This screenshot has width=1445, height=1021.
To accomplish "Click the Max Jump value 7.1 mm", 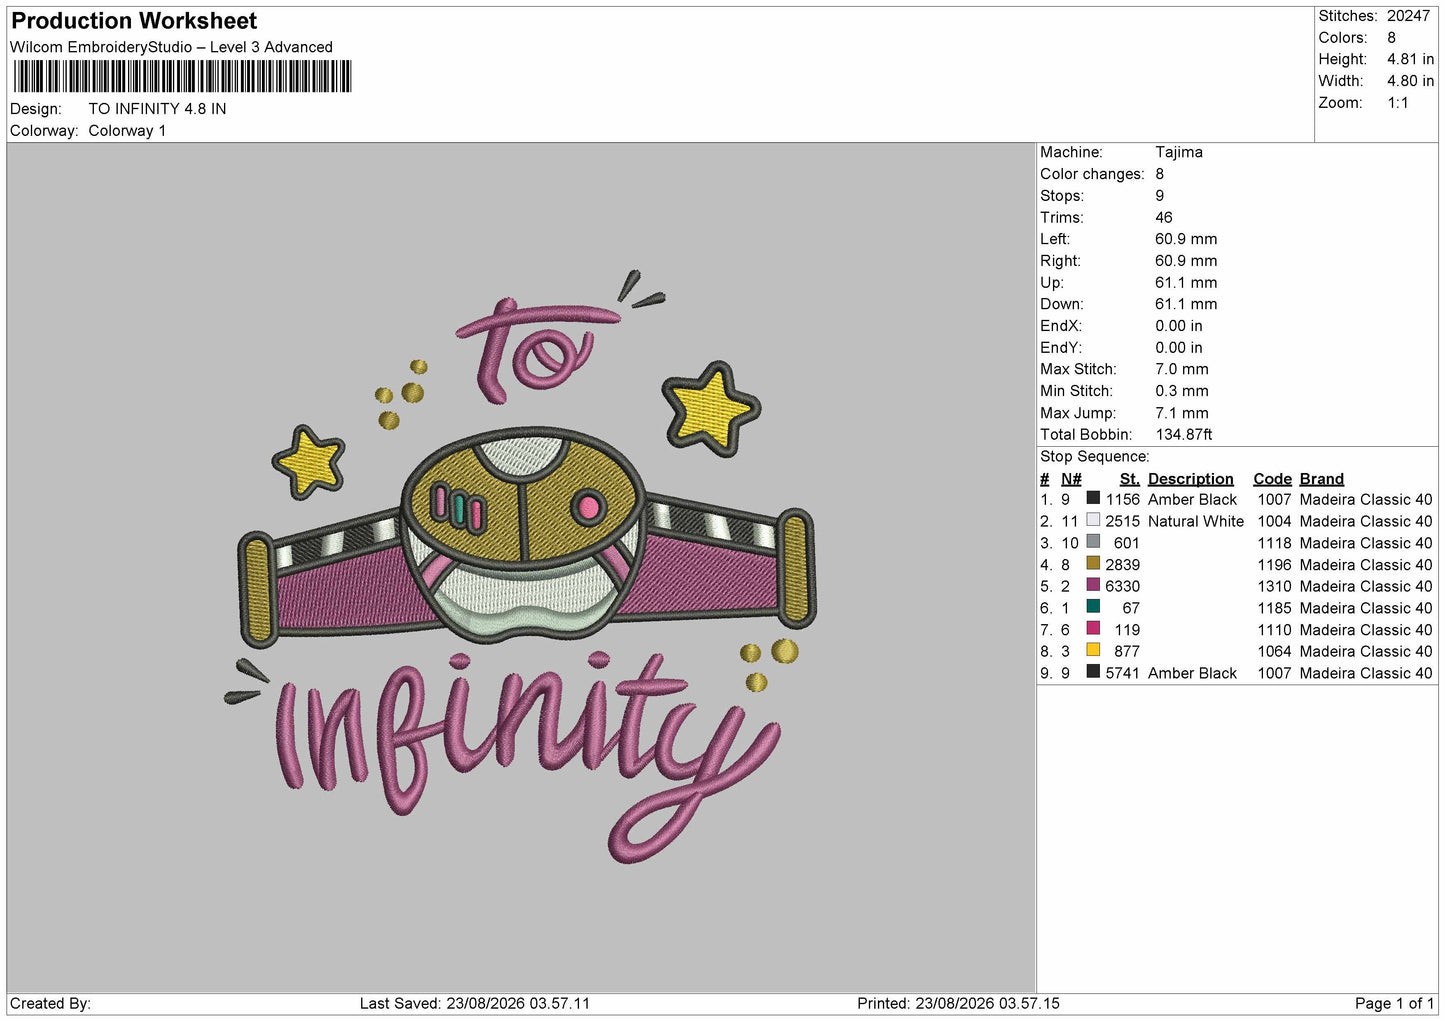I will point(1182,413).
